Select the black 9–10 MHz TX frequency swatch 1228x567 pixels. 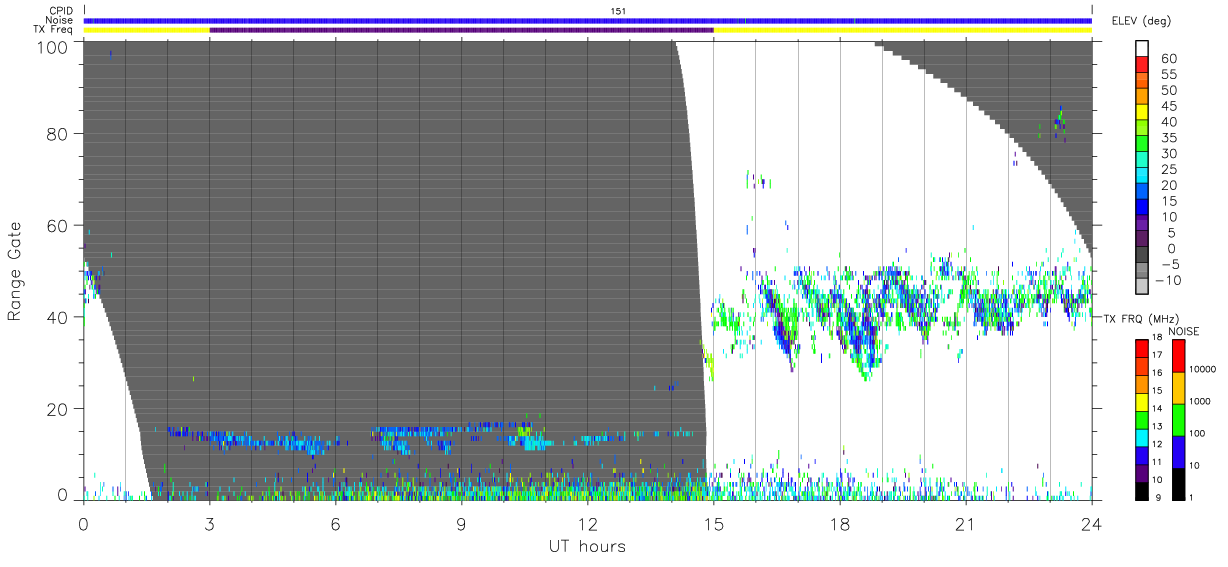tap(1142, 491)
